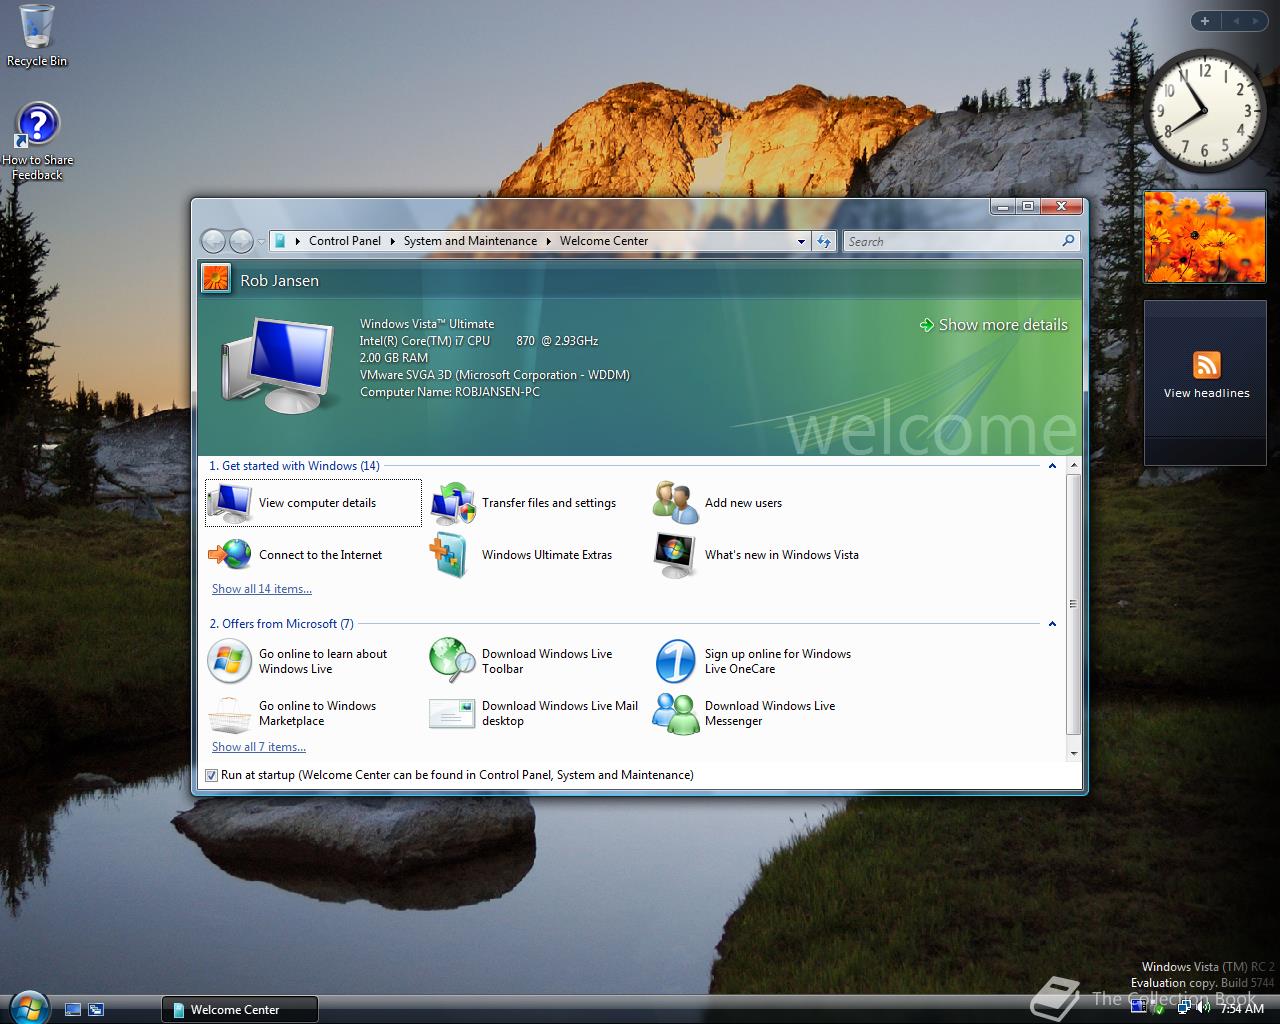Screen dimensions: 1280x1024
Task: Expand the arrow after System and Maintenance
Action: point(548,241)
